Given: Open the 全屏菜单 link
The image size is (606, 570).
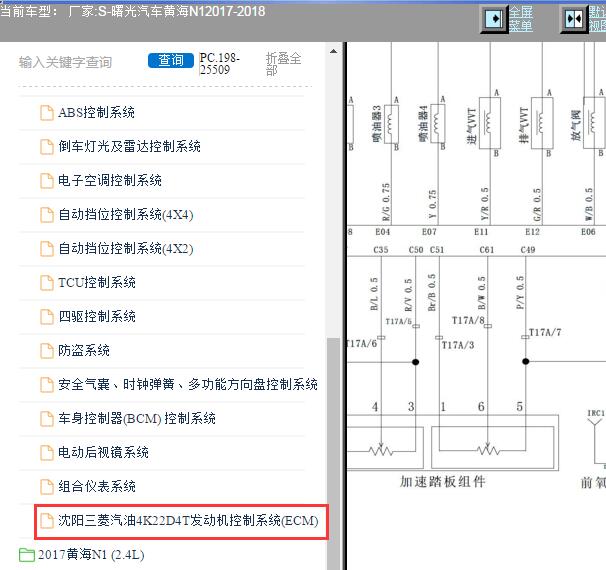Looking at the screenshot, I should 521,19.
